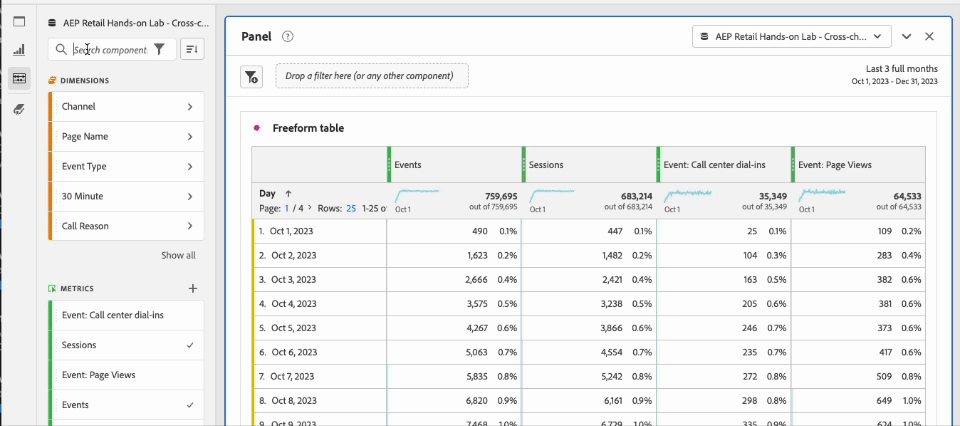The height and width of the screenshot is (426, 960).
Task: Expand the Event Type dimension chevron
Action: [190, 166]
